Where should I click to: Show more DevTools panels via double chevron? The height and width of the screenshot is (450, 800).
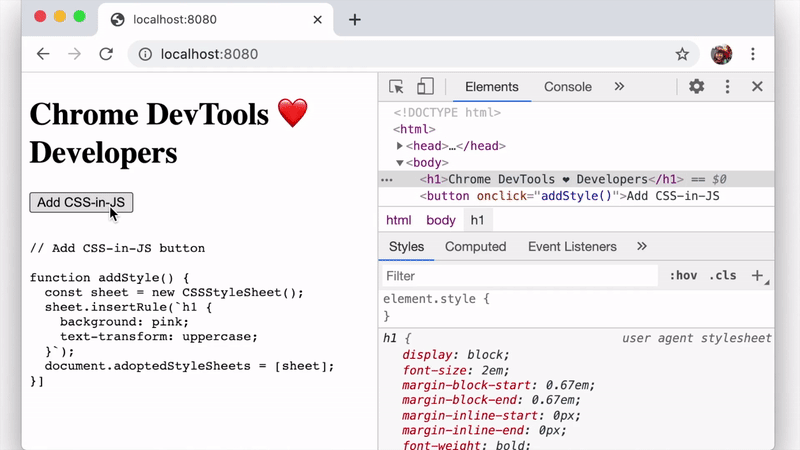tap(619, 87)
